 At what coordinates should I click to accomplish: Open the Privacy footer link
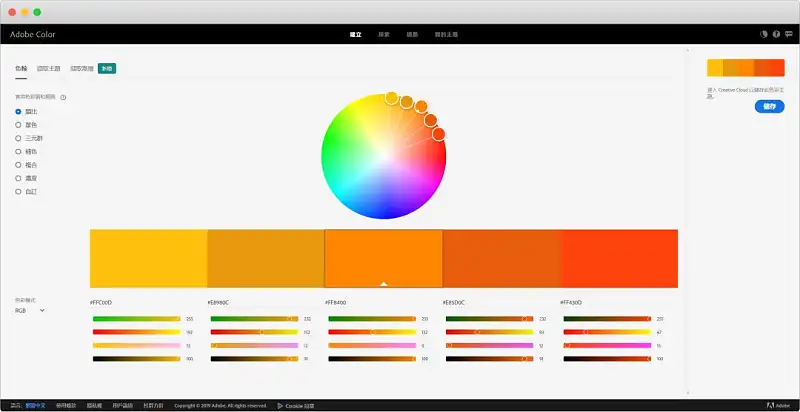94,406
